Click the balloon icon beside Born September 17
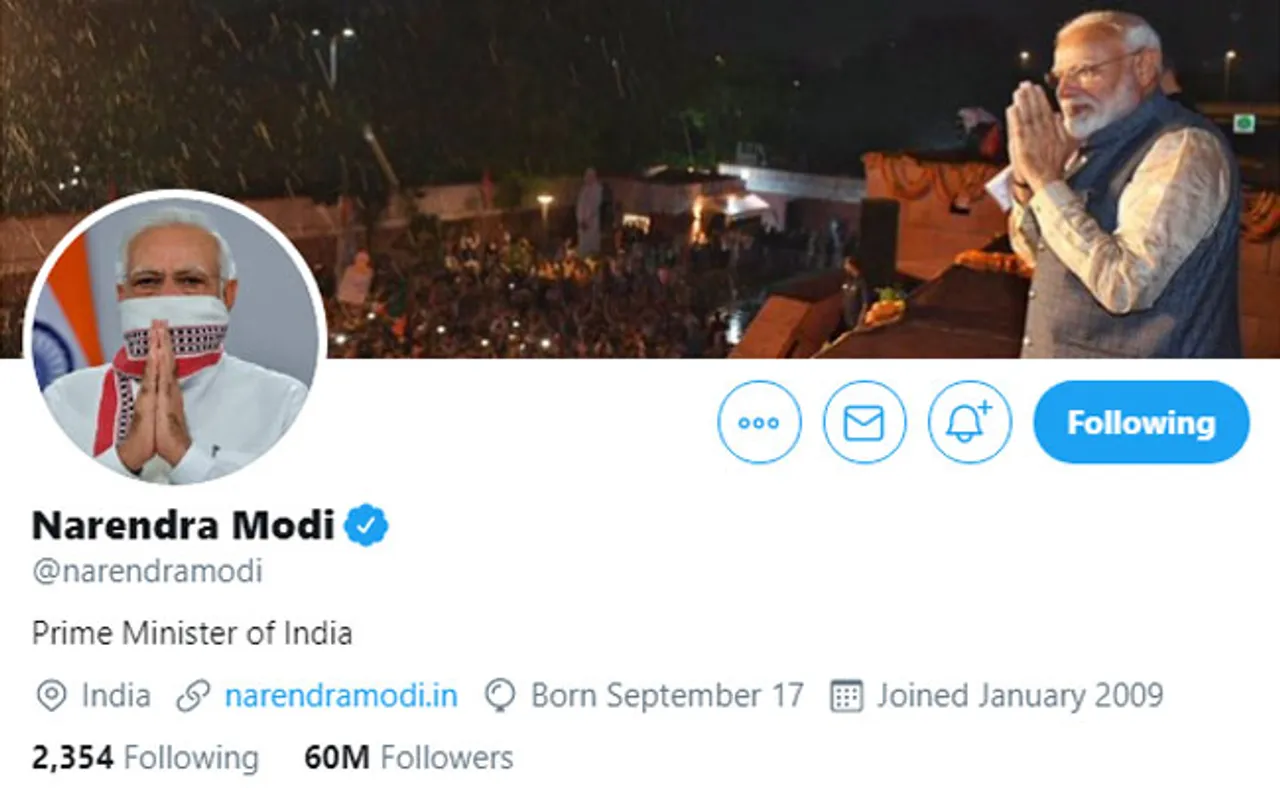The height and width of the screenshot is (788, 1280). click(498, 694)
